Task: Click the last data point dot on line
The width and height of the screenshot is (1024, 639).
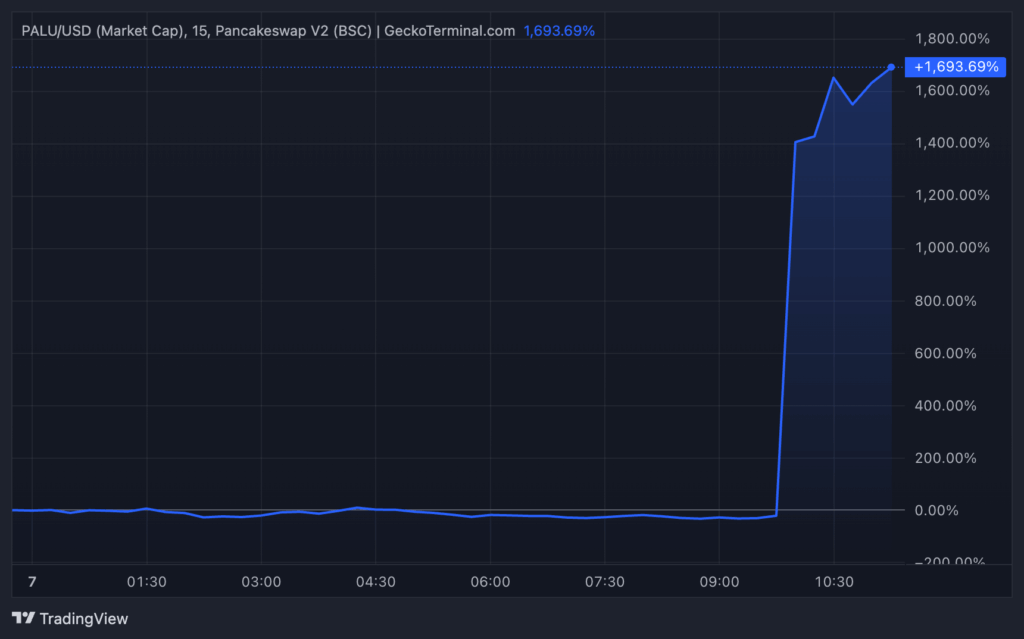Action: [891, 67]
